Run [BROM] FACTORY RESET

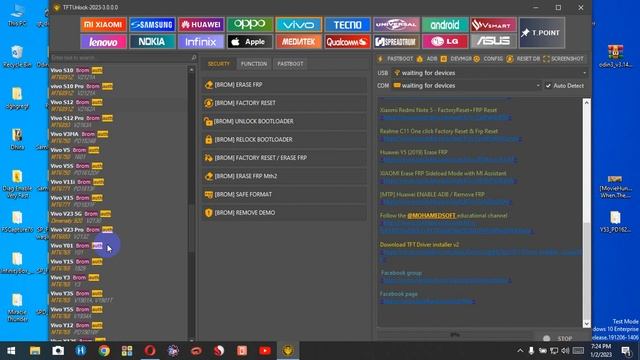tap(284, 103)
